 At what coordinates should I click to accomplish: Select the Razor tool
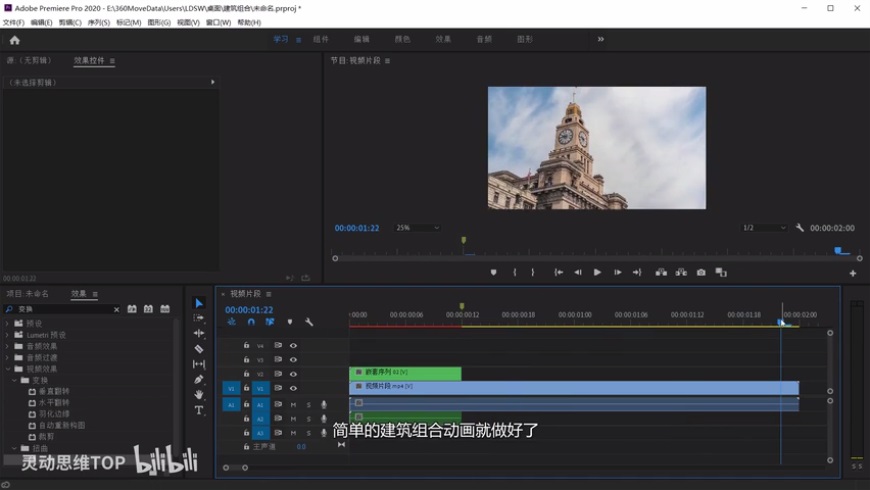tap(199, 348)
